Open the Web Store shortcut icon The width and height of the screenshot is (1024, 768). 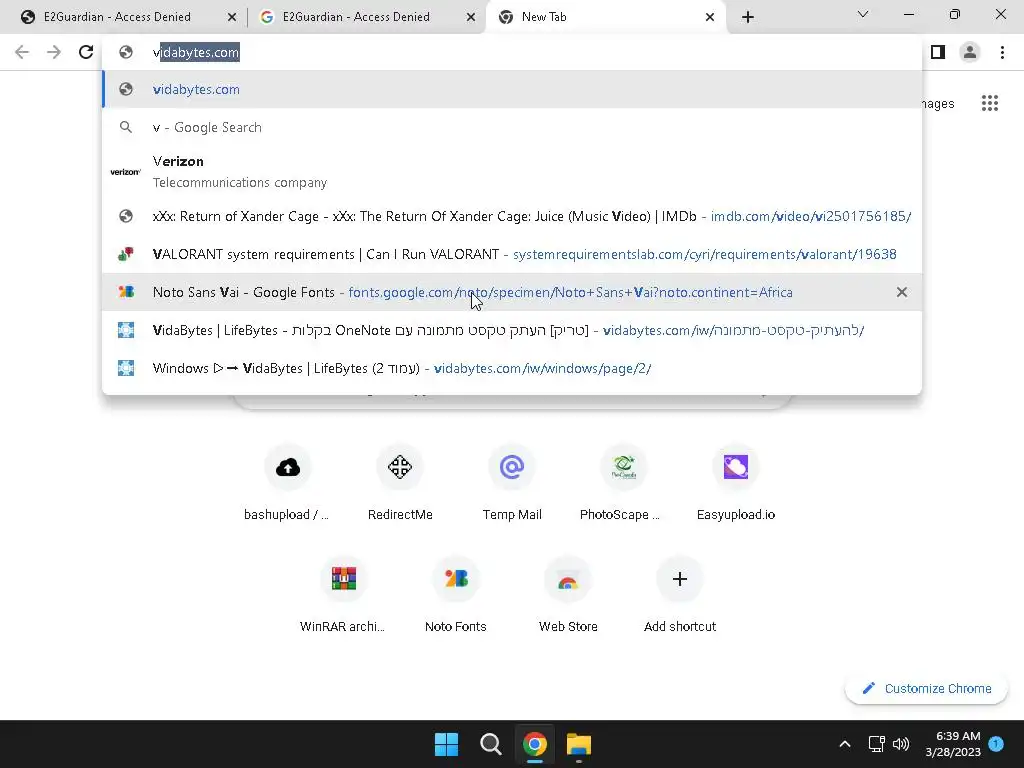pyautogui.click(x=568, y=579)
